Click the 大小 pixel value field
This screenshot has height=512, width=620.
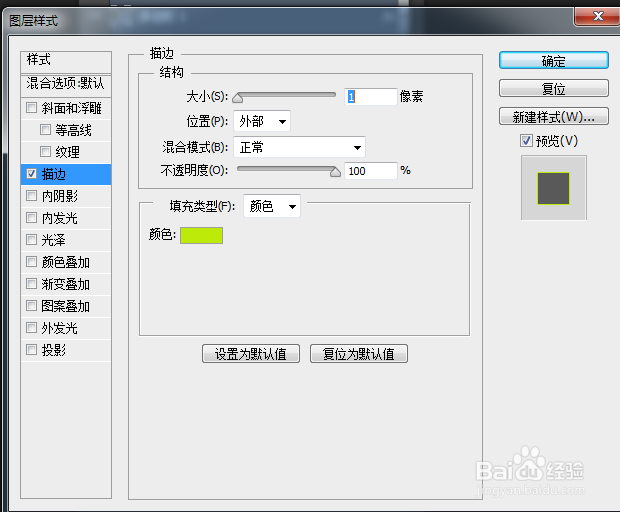[370, 96]
